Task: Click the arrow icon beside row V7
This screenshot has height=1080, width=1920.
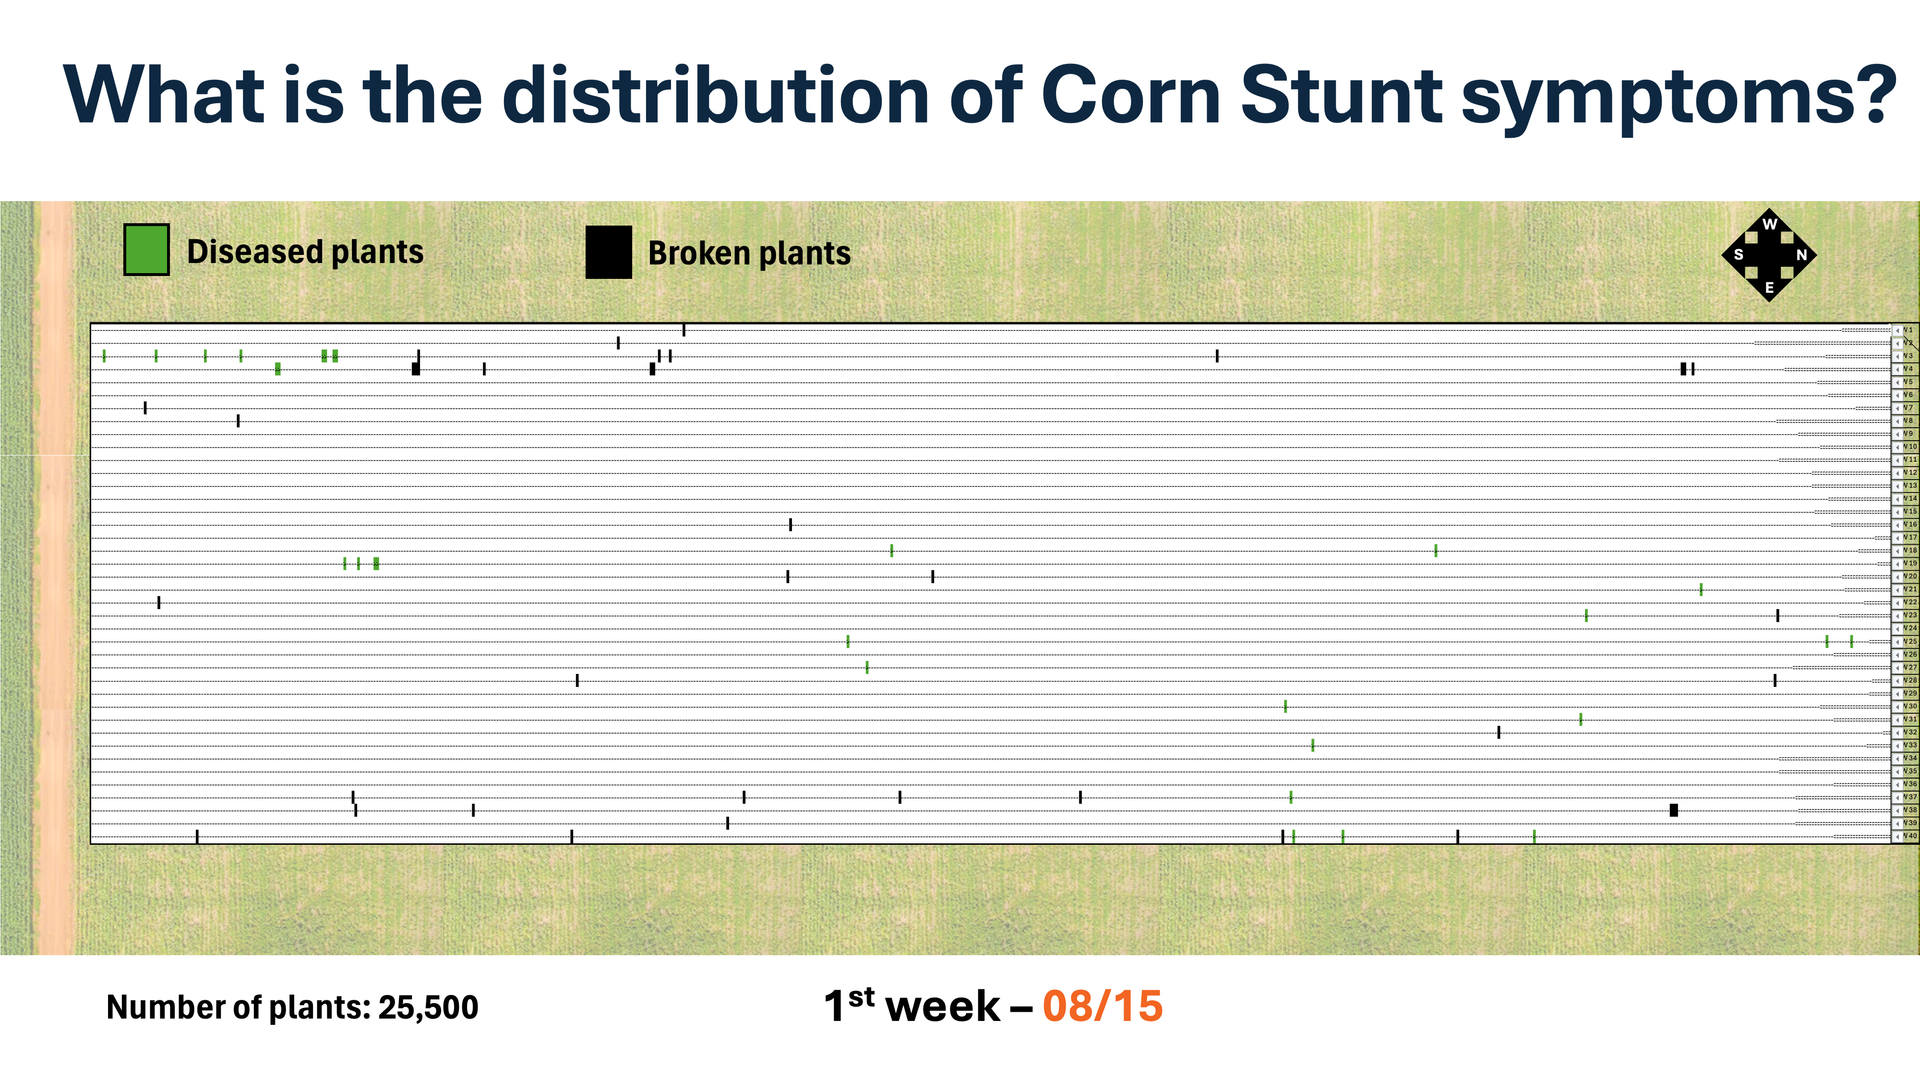Action: (1898, 408)
